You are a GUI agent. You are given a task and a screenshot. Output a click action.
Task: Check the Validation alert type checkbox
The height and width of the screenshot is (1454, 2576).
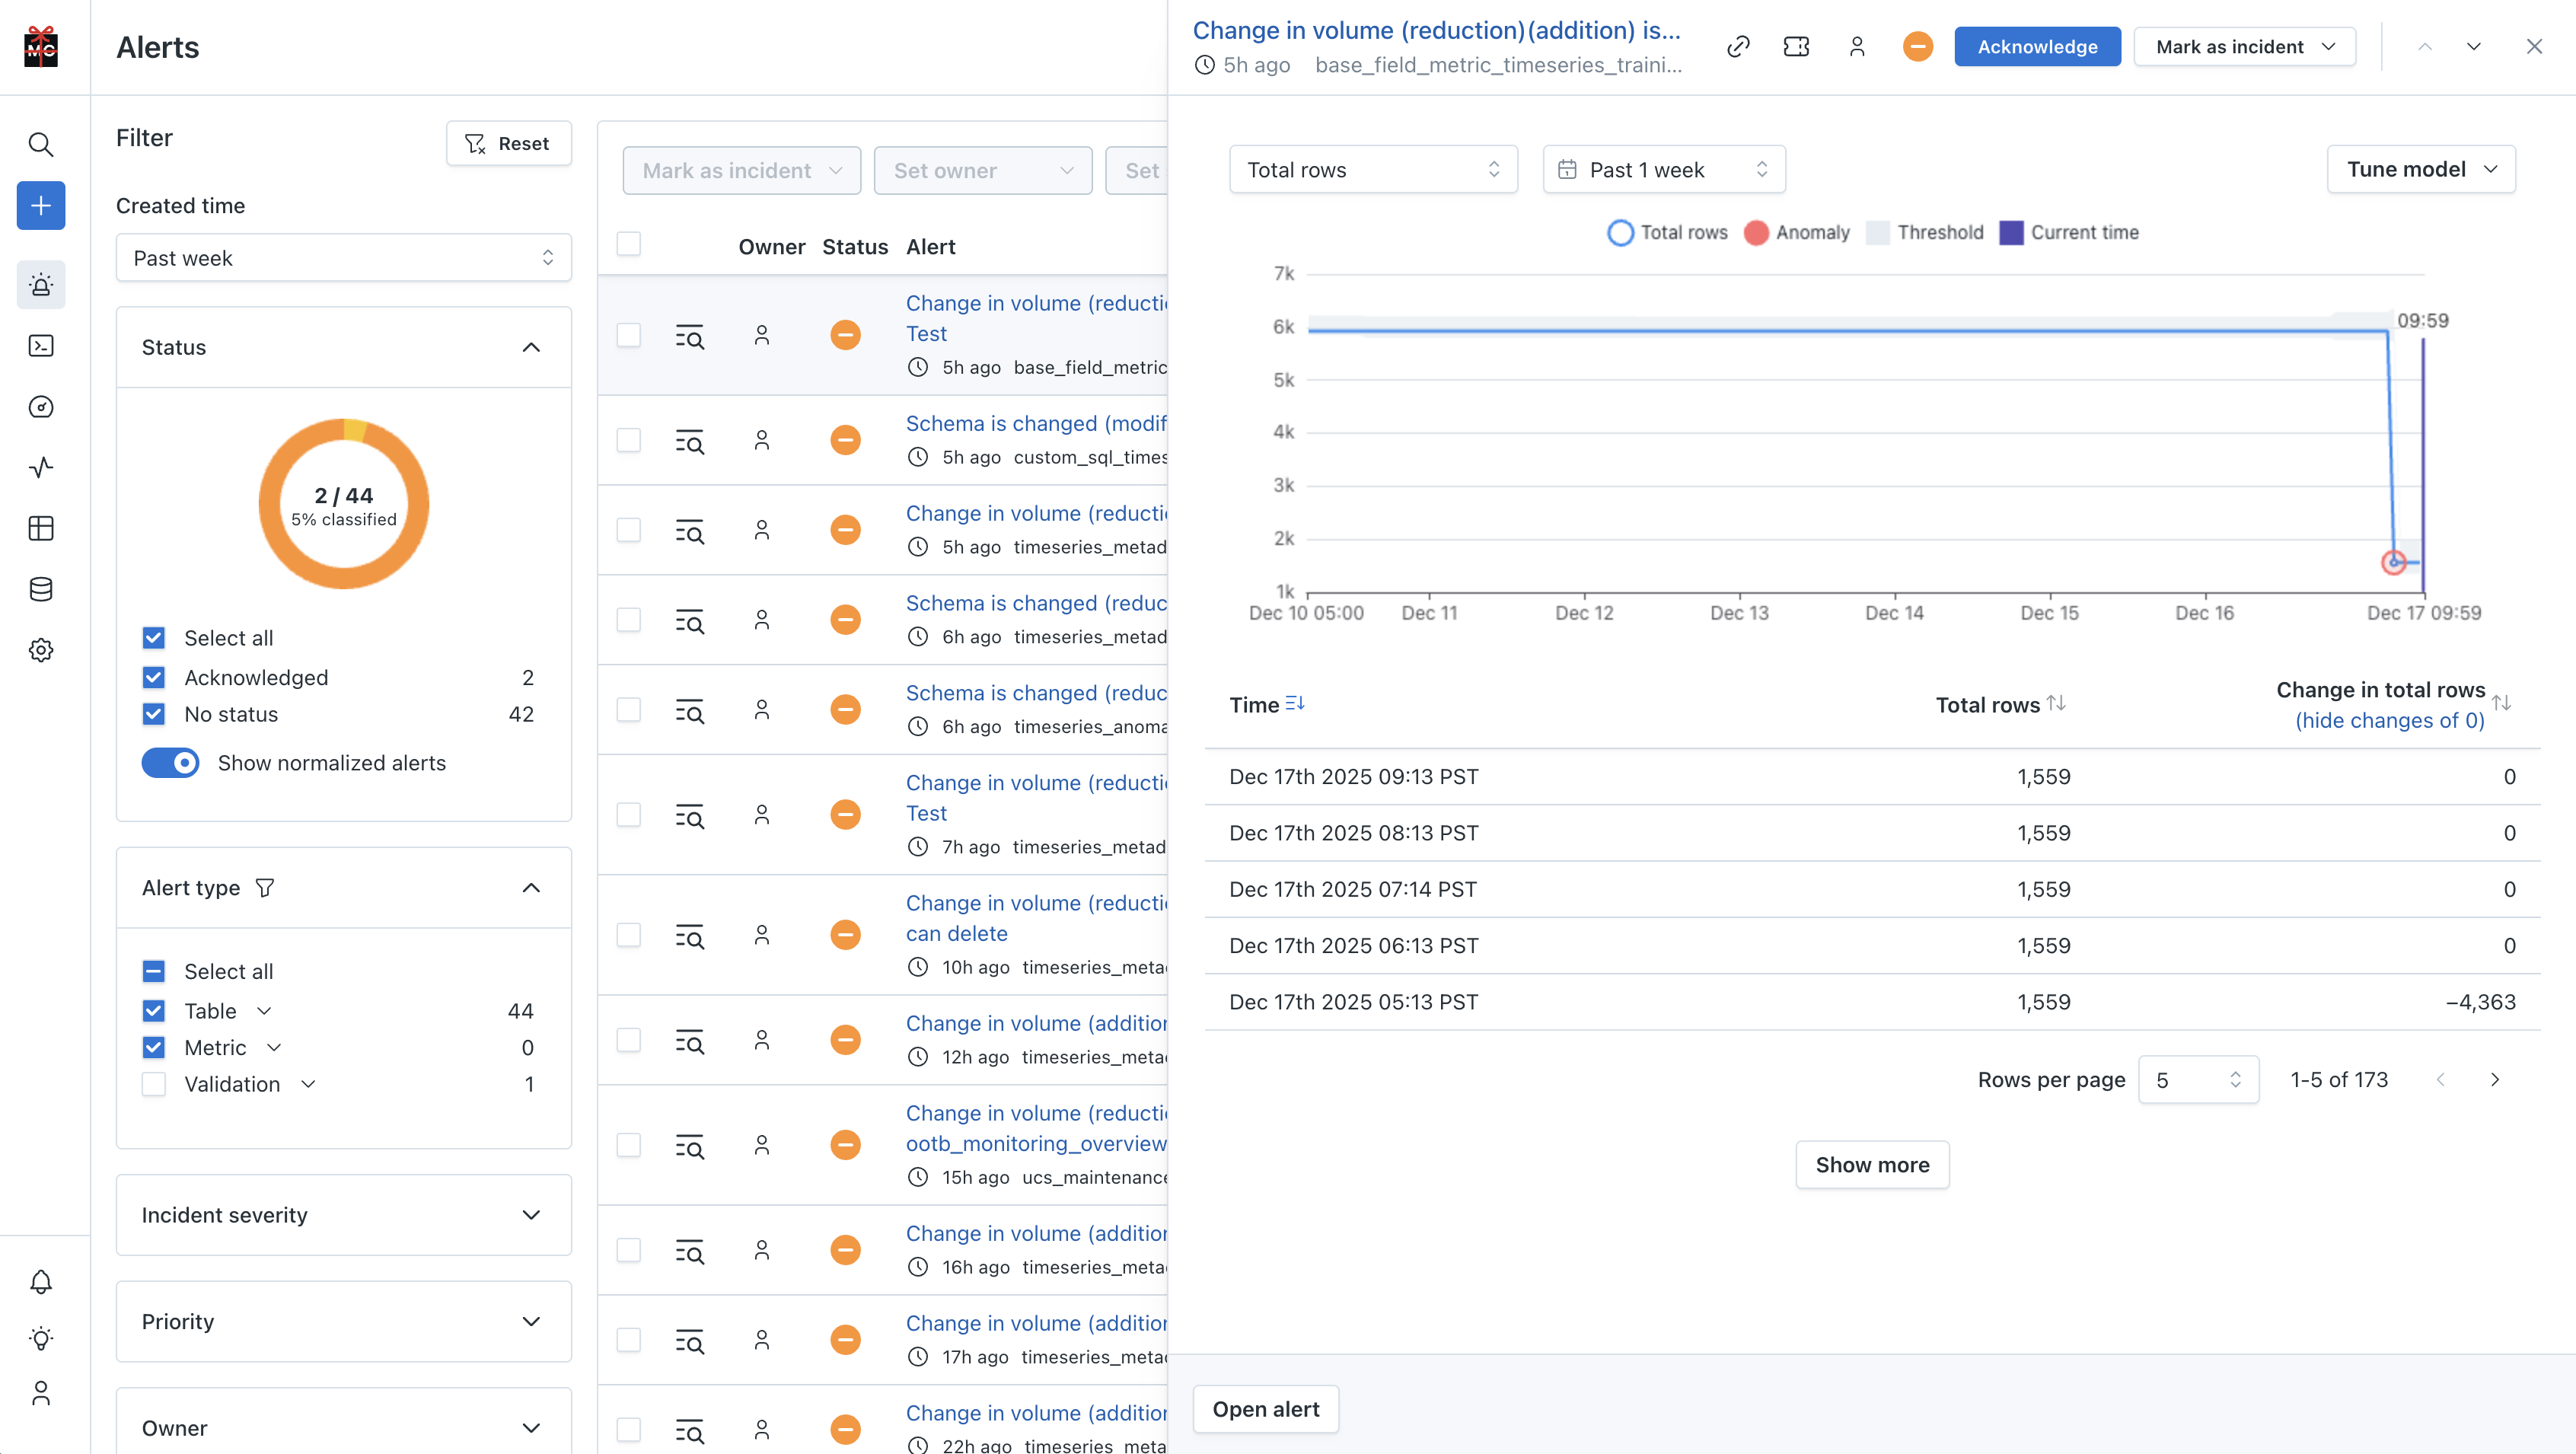coord(154,1084)
